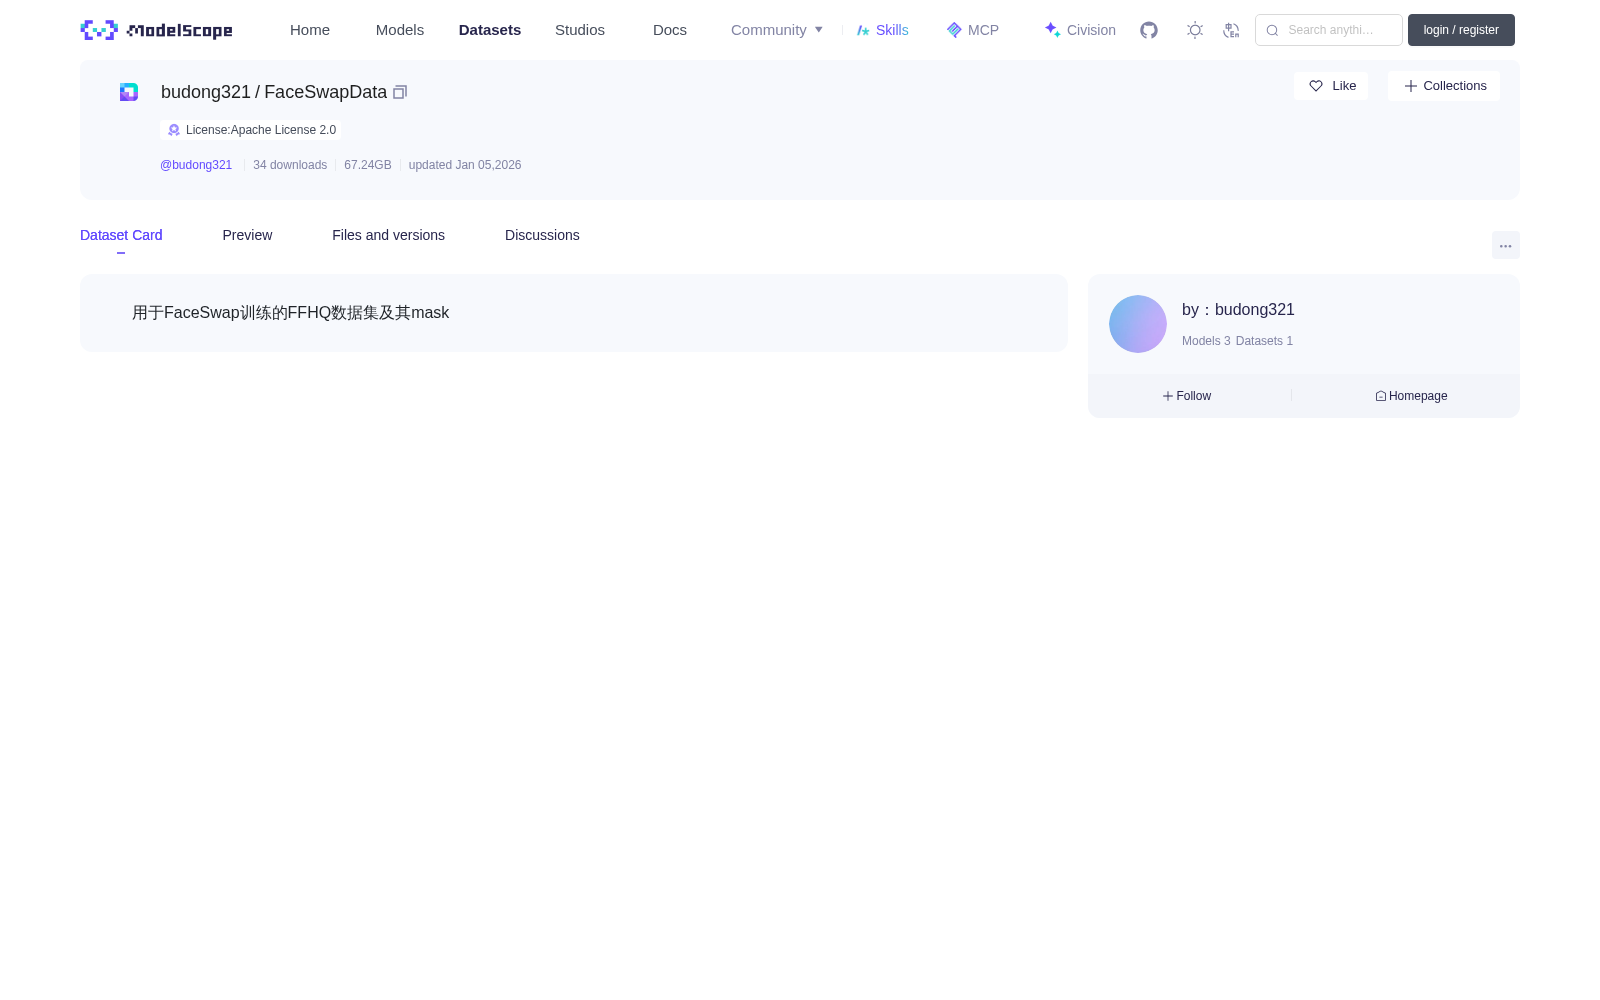
Task: Click 'Models 3' in author card
Action: [x=1206, y=341]
